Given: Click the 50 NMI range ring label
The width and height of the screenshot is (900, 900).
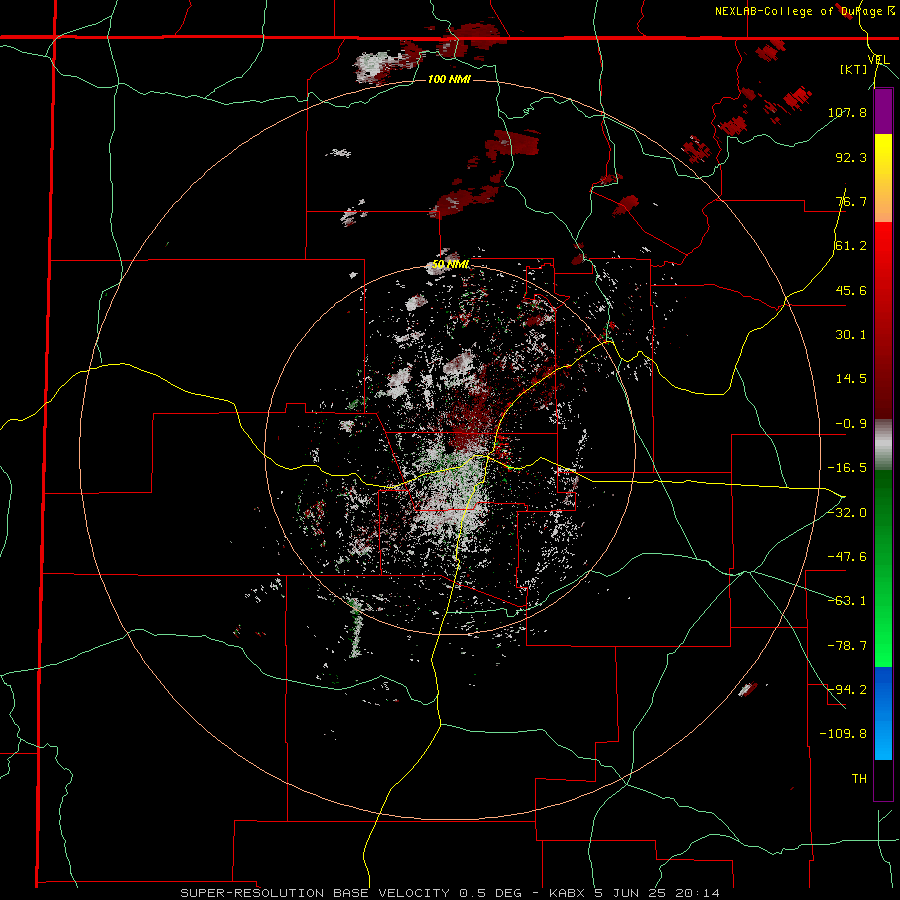Looking at the screenshot, I should pyautogui.click(x=451, y=265).
